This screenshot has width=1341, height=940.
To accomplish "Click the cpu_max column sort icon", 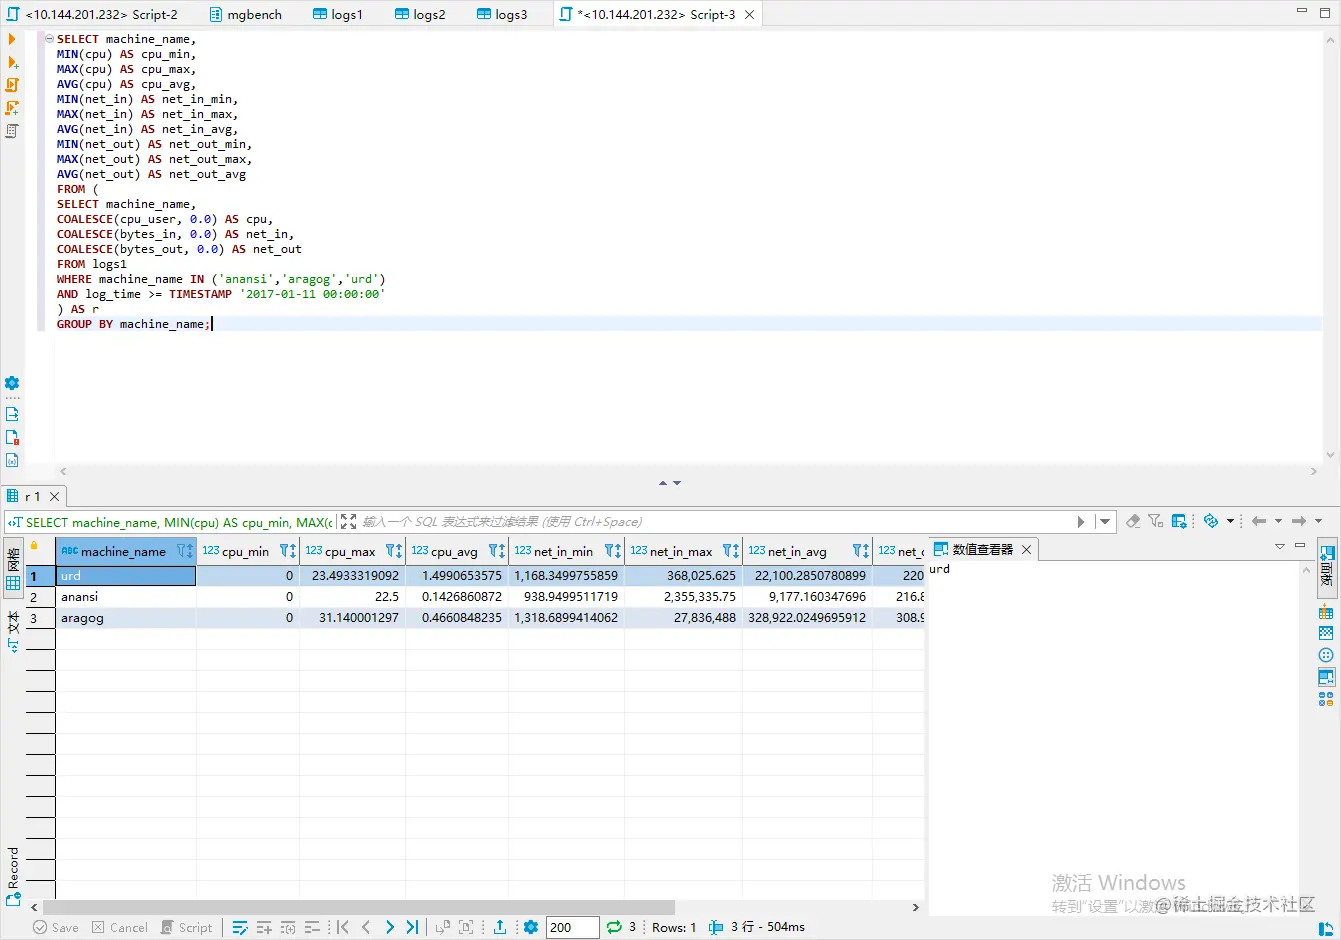I will click(x=394, y=551).
